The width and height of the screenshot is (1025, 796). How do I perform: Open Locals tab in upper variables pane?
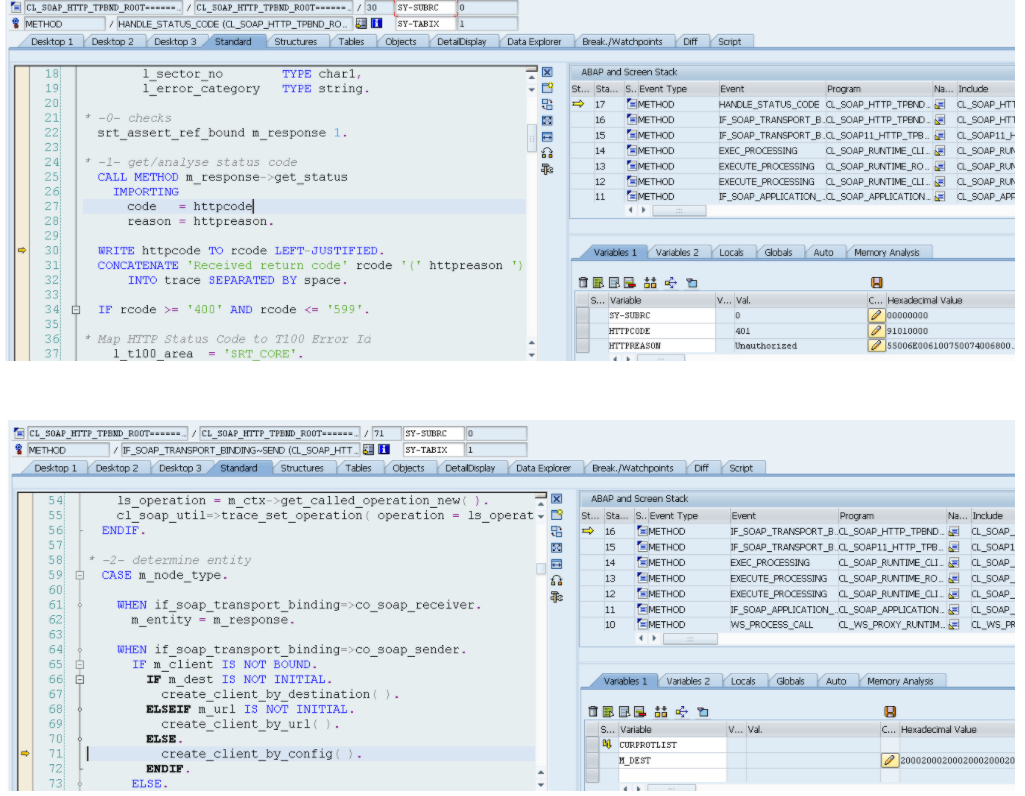coord(731,252)
